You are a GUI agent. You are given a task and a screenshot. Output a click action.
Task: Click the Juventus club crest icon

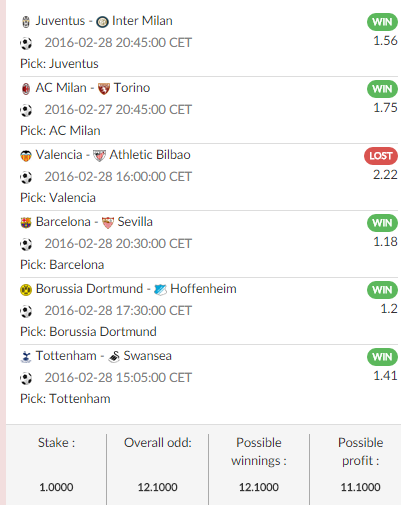26,22
